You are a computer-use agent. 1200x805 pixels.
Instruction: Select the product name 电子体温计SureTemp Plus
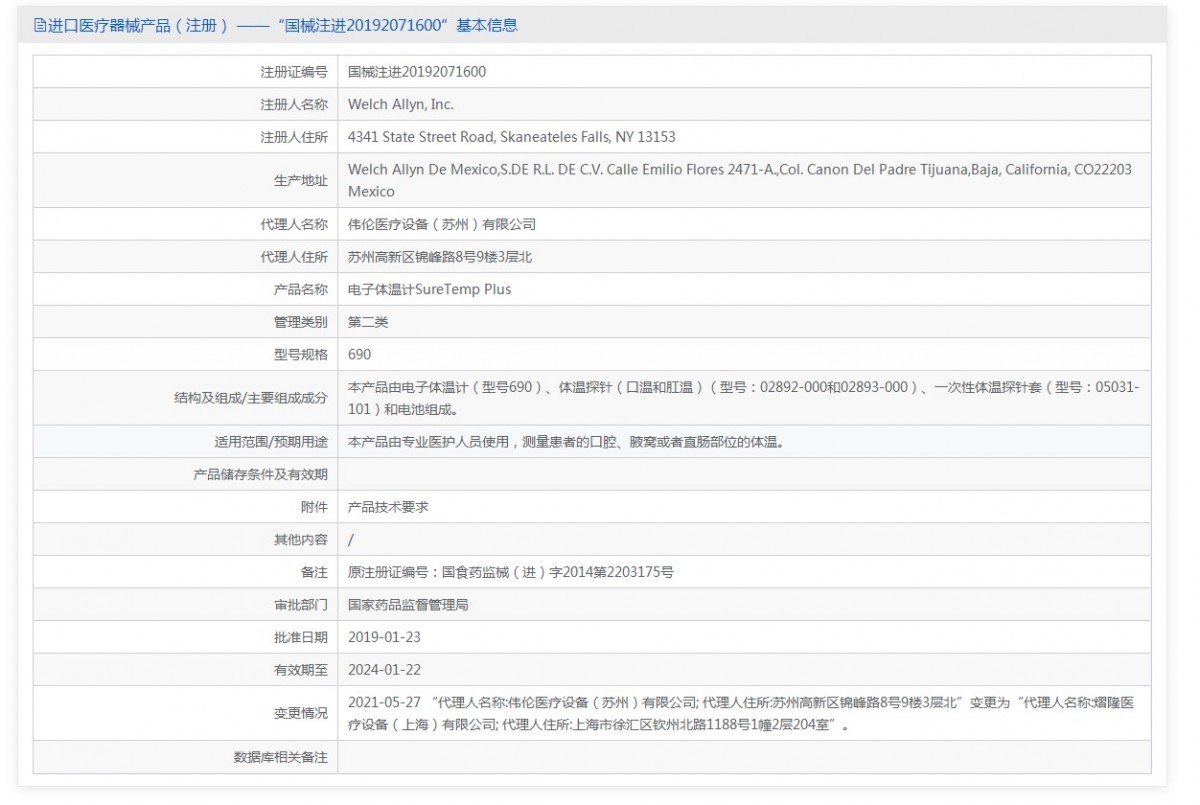[x=429, y=289]
